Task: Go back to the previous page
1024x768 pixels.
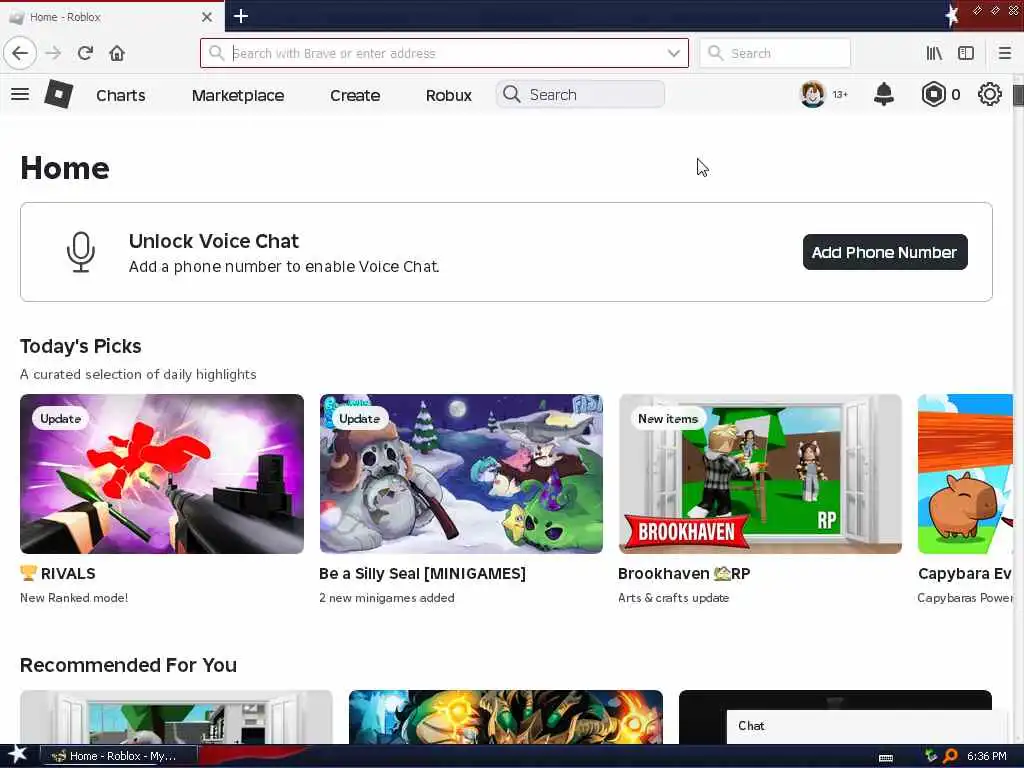Action: click(20, 53)
